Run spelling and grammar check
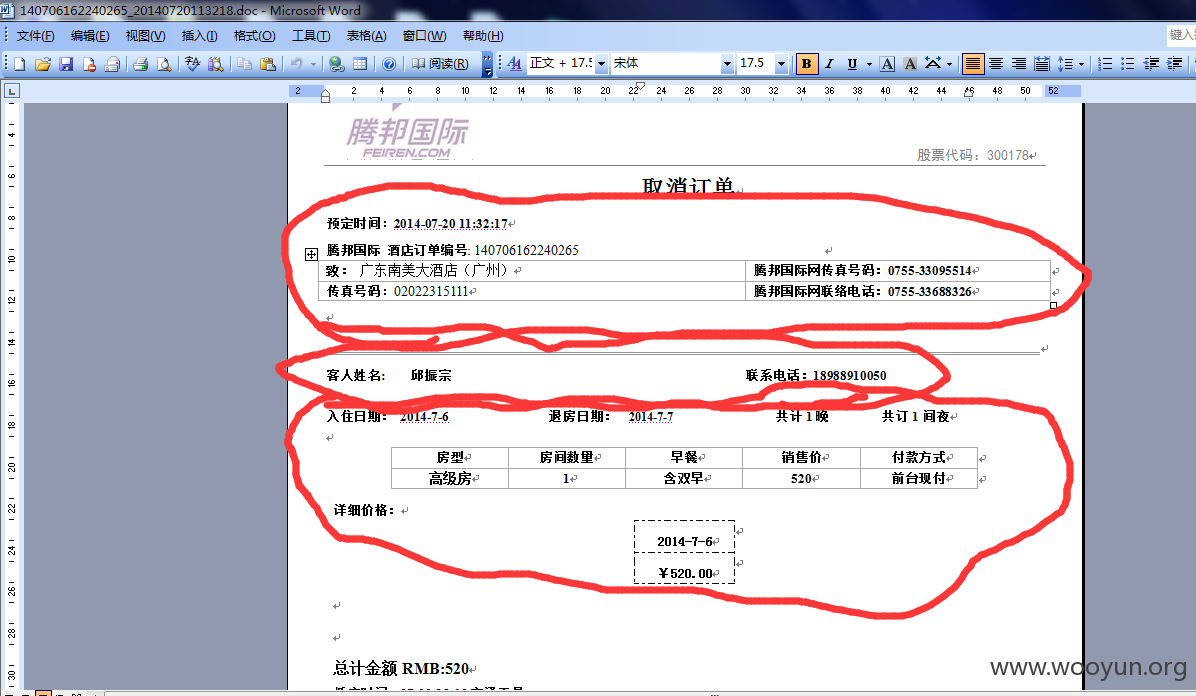 tap(192, 64)
